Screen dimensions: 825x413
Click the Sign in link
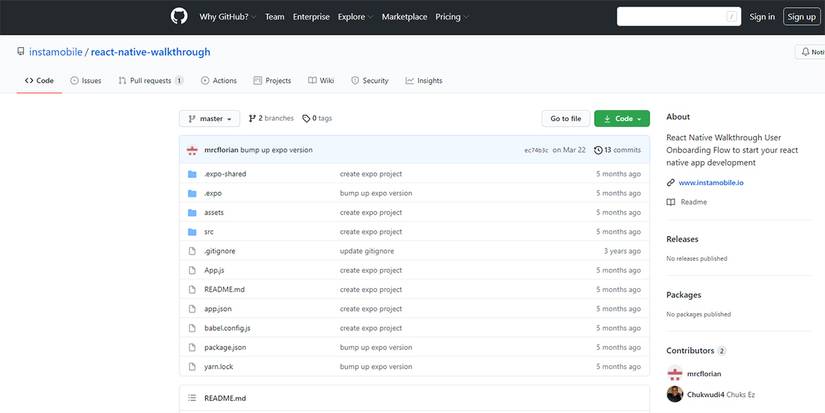(762, 17)
